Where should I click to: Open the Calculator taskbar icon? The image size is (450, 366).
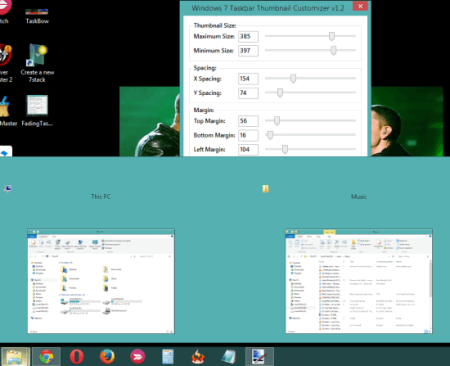[168, 357]
